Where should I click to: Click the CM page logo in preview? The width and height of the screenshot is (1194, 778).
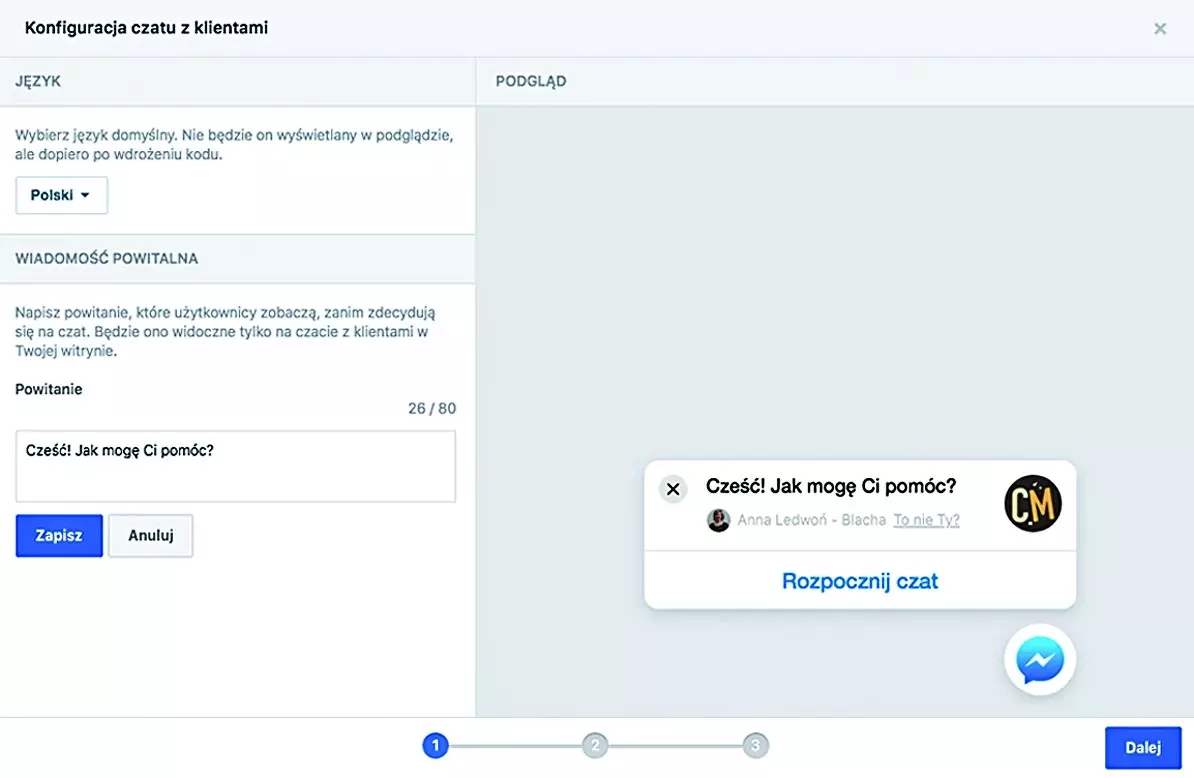click(x=1032, y=503)
